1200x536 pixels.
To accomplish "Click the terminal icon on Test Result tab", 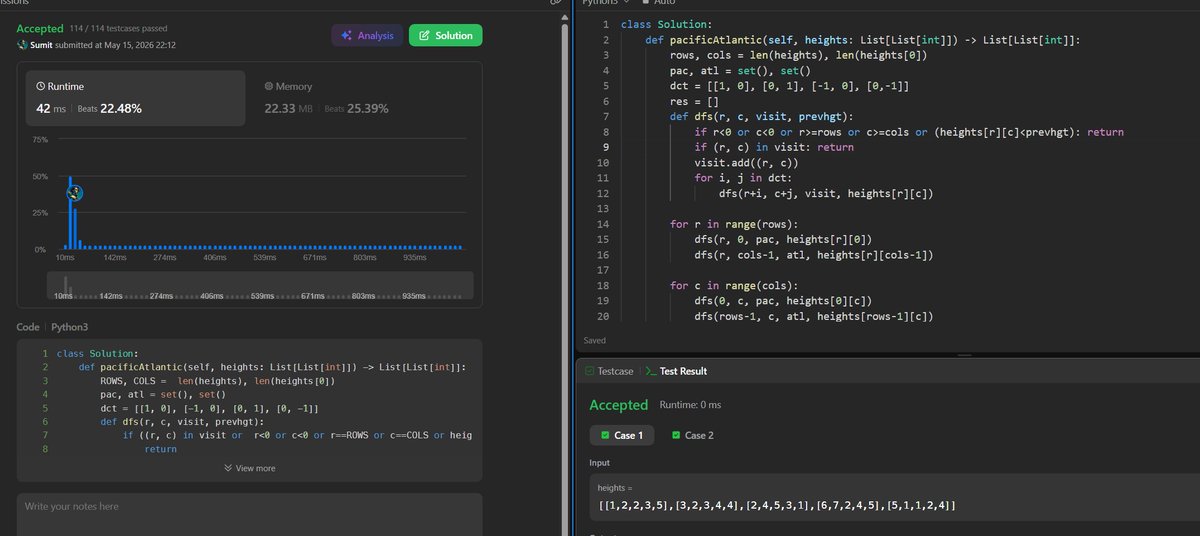I will pyautogui.click(x=650, y=371).
